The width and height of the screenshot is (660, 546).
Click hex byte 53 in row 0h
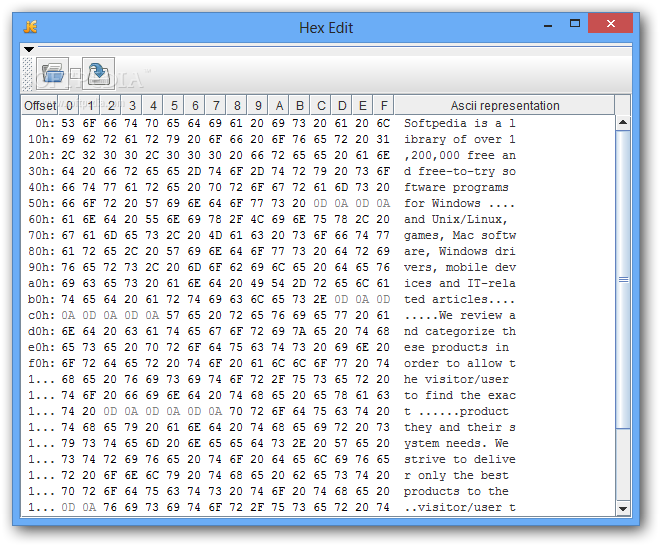click(68, 123)
